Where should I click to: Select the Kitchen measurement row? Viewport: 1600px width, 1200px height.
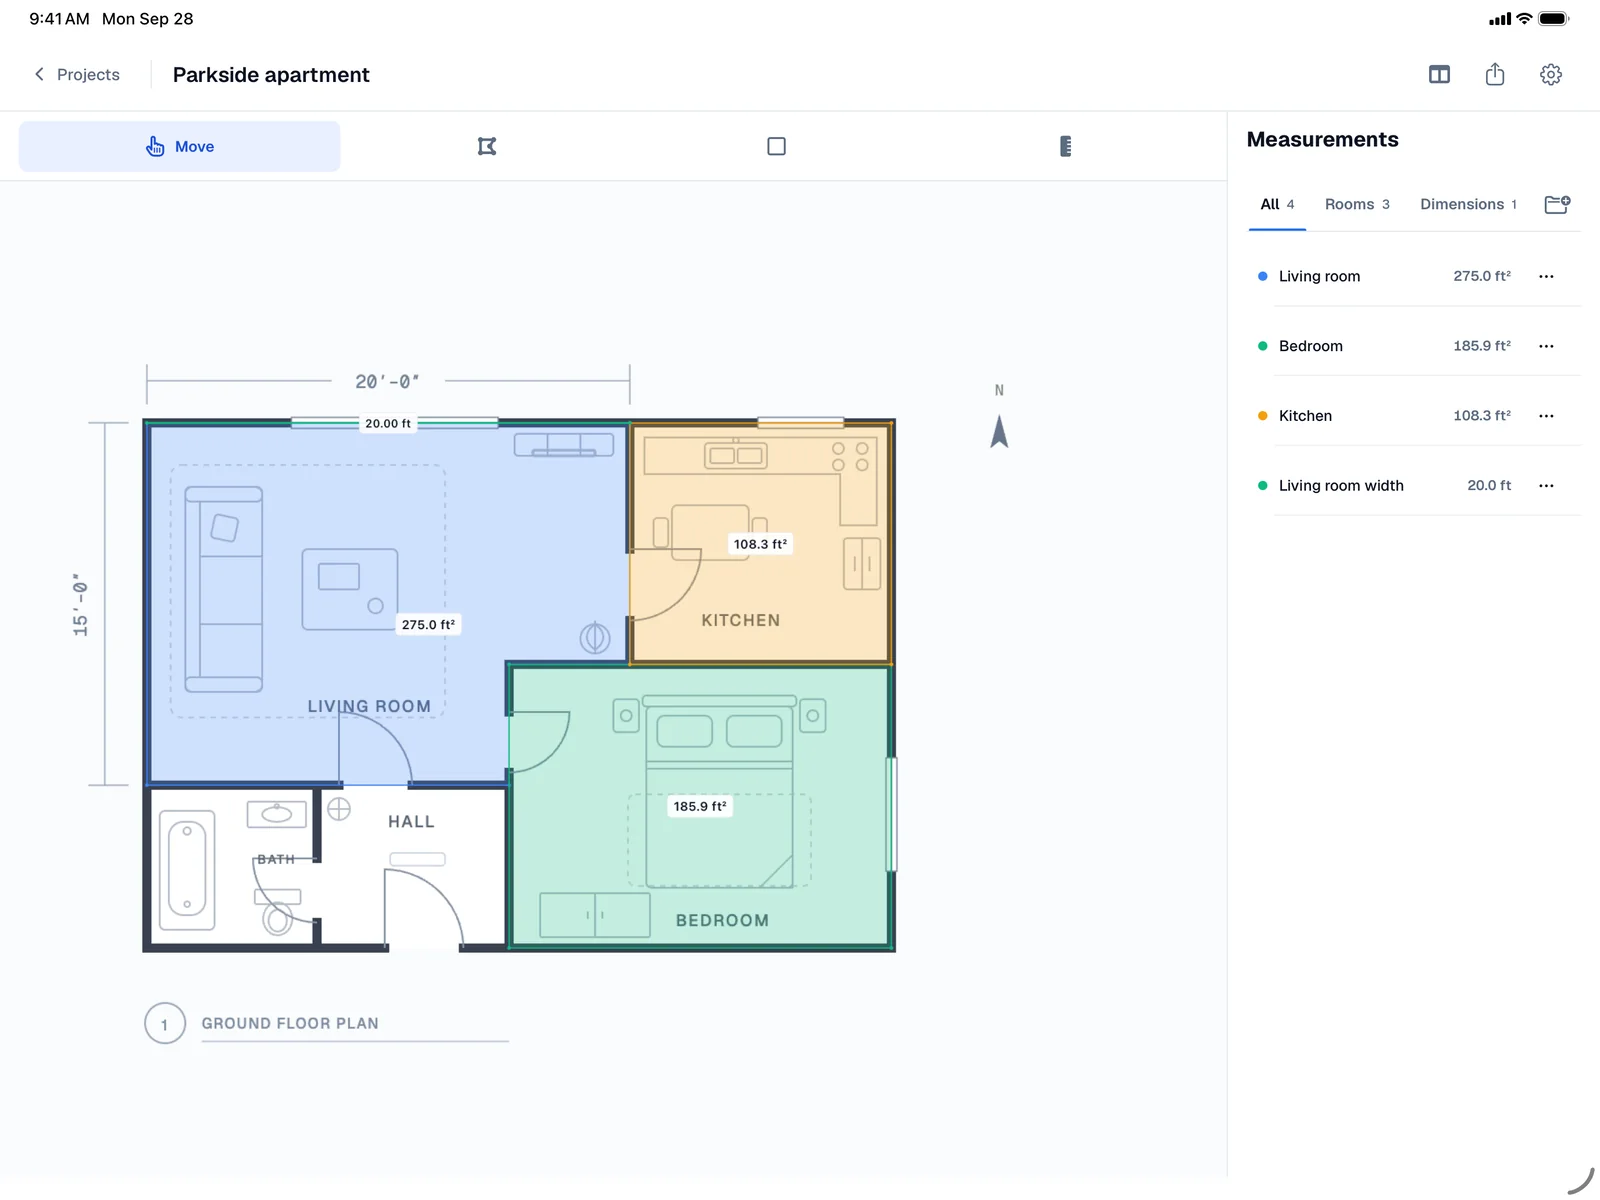pos(1414,416)
